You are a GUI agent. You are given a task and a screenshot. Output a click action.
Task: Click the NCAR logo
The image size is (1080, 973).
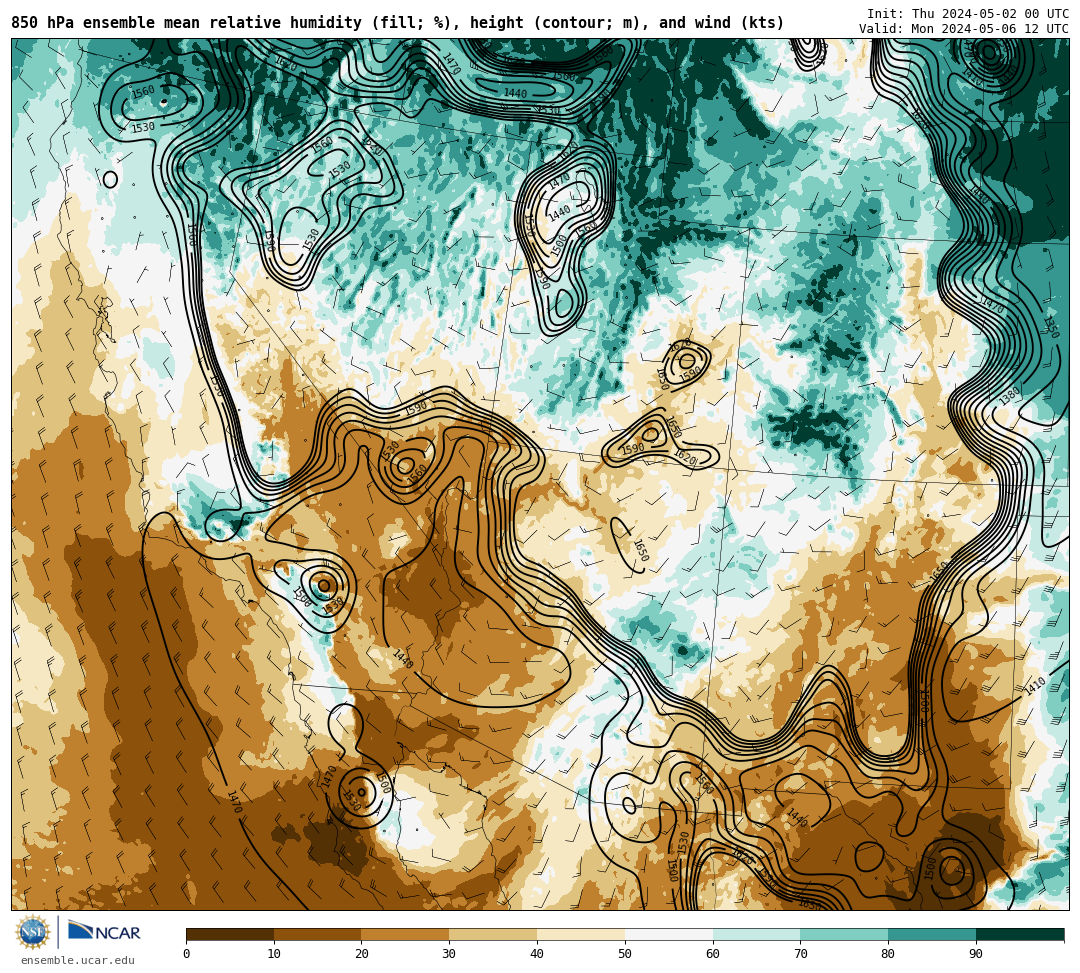pos(104,932)
